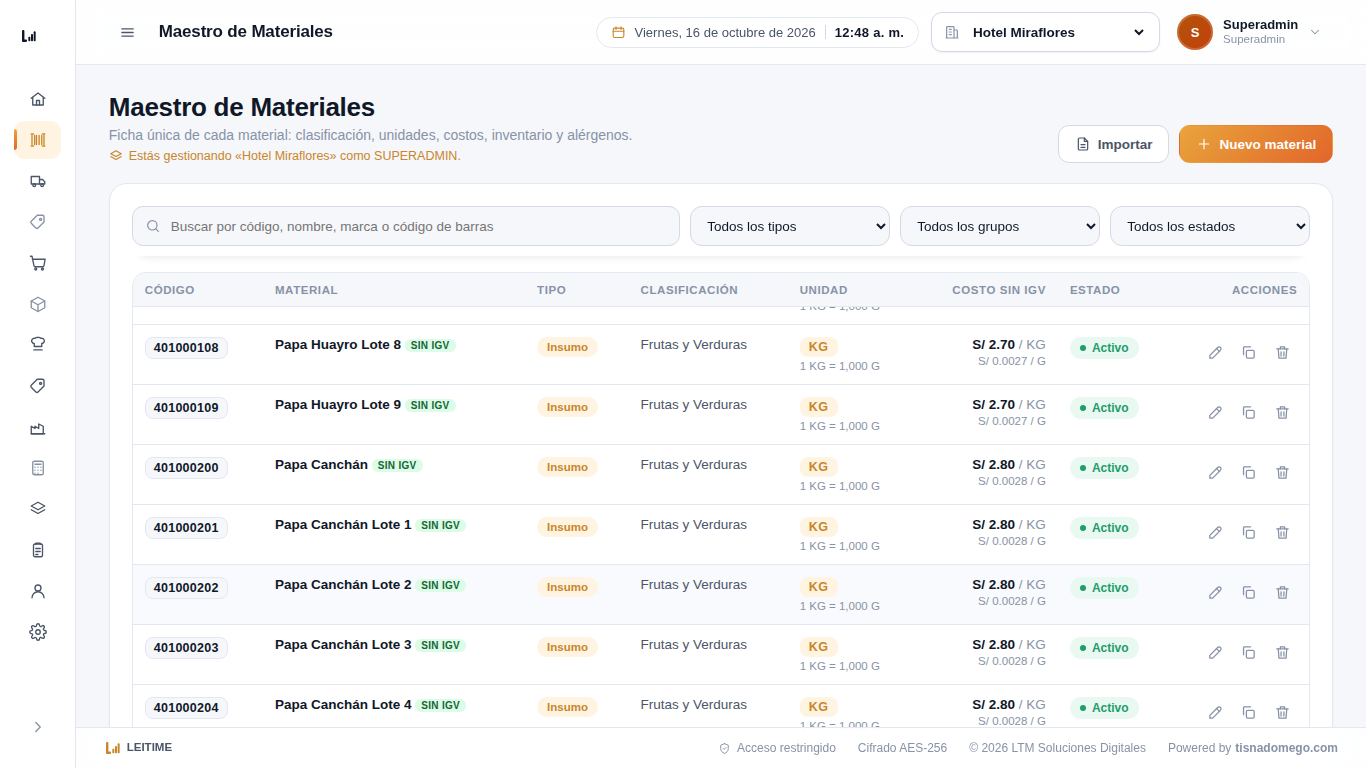Open the Todos los grupos dropdown
Screen dimensions: 1366x768
[x=1000, y=226]
